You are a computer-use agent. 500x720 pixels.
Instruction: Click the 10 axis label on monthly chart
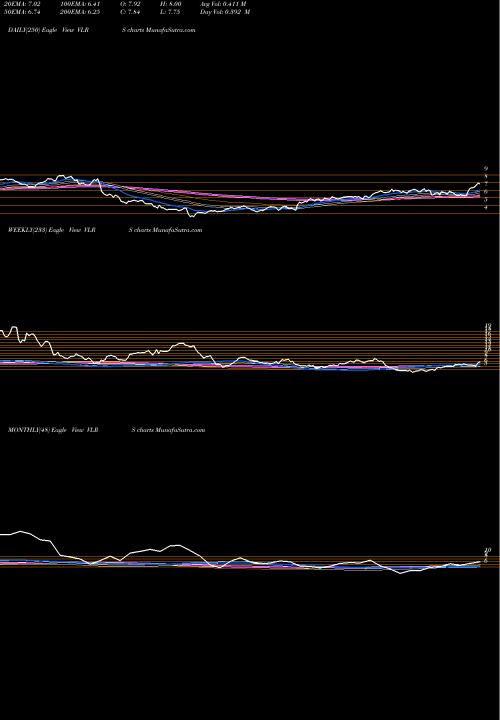click(488, 550)
